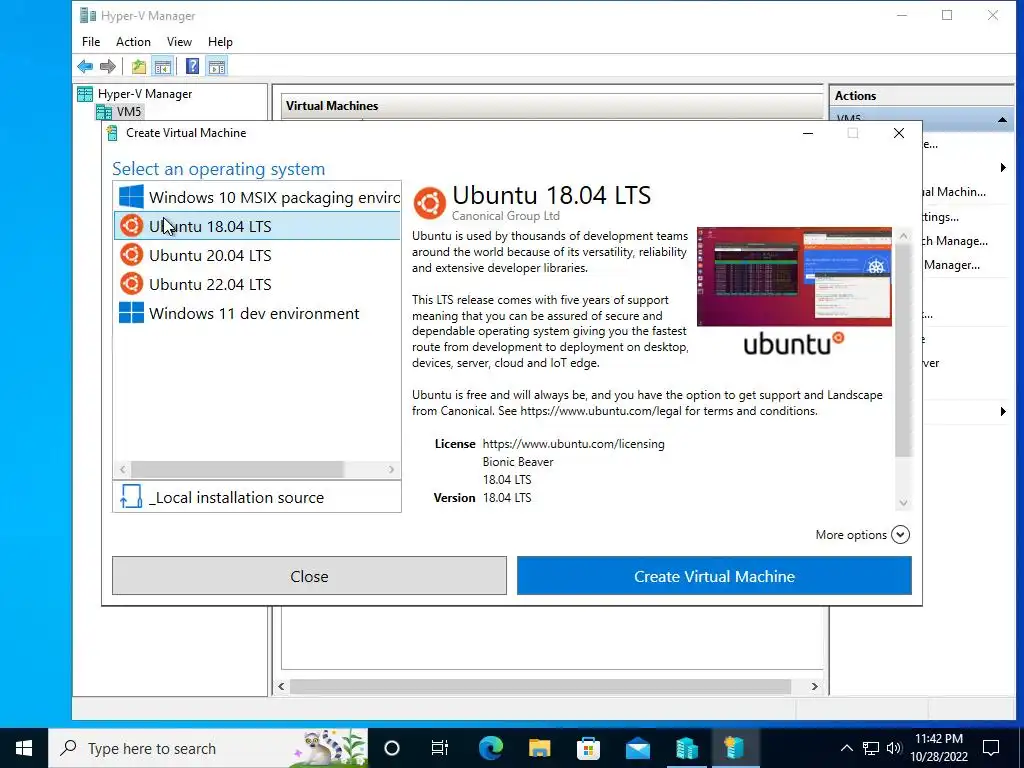Click the Close button in dialog
The image size is (1024, 768).
[309, 576]
